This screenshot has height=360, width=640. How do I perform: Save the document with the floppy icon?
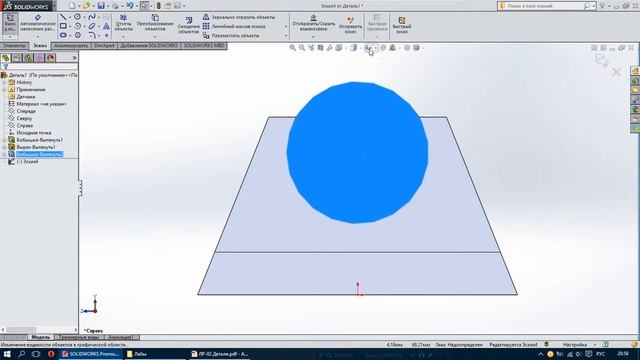point(101,6)
